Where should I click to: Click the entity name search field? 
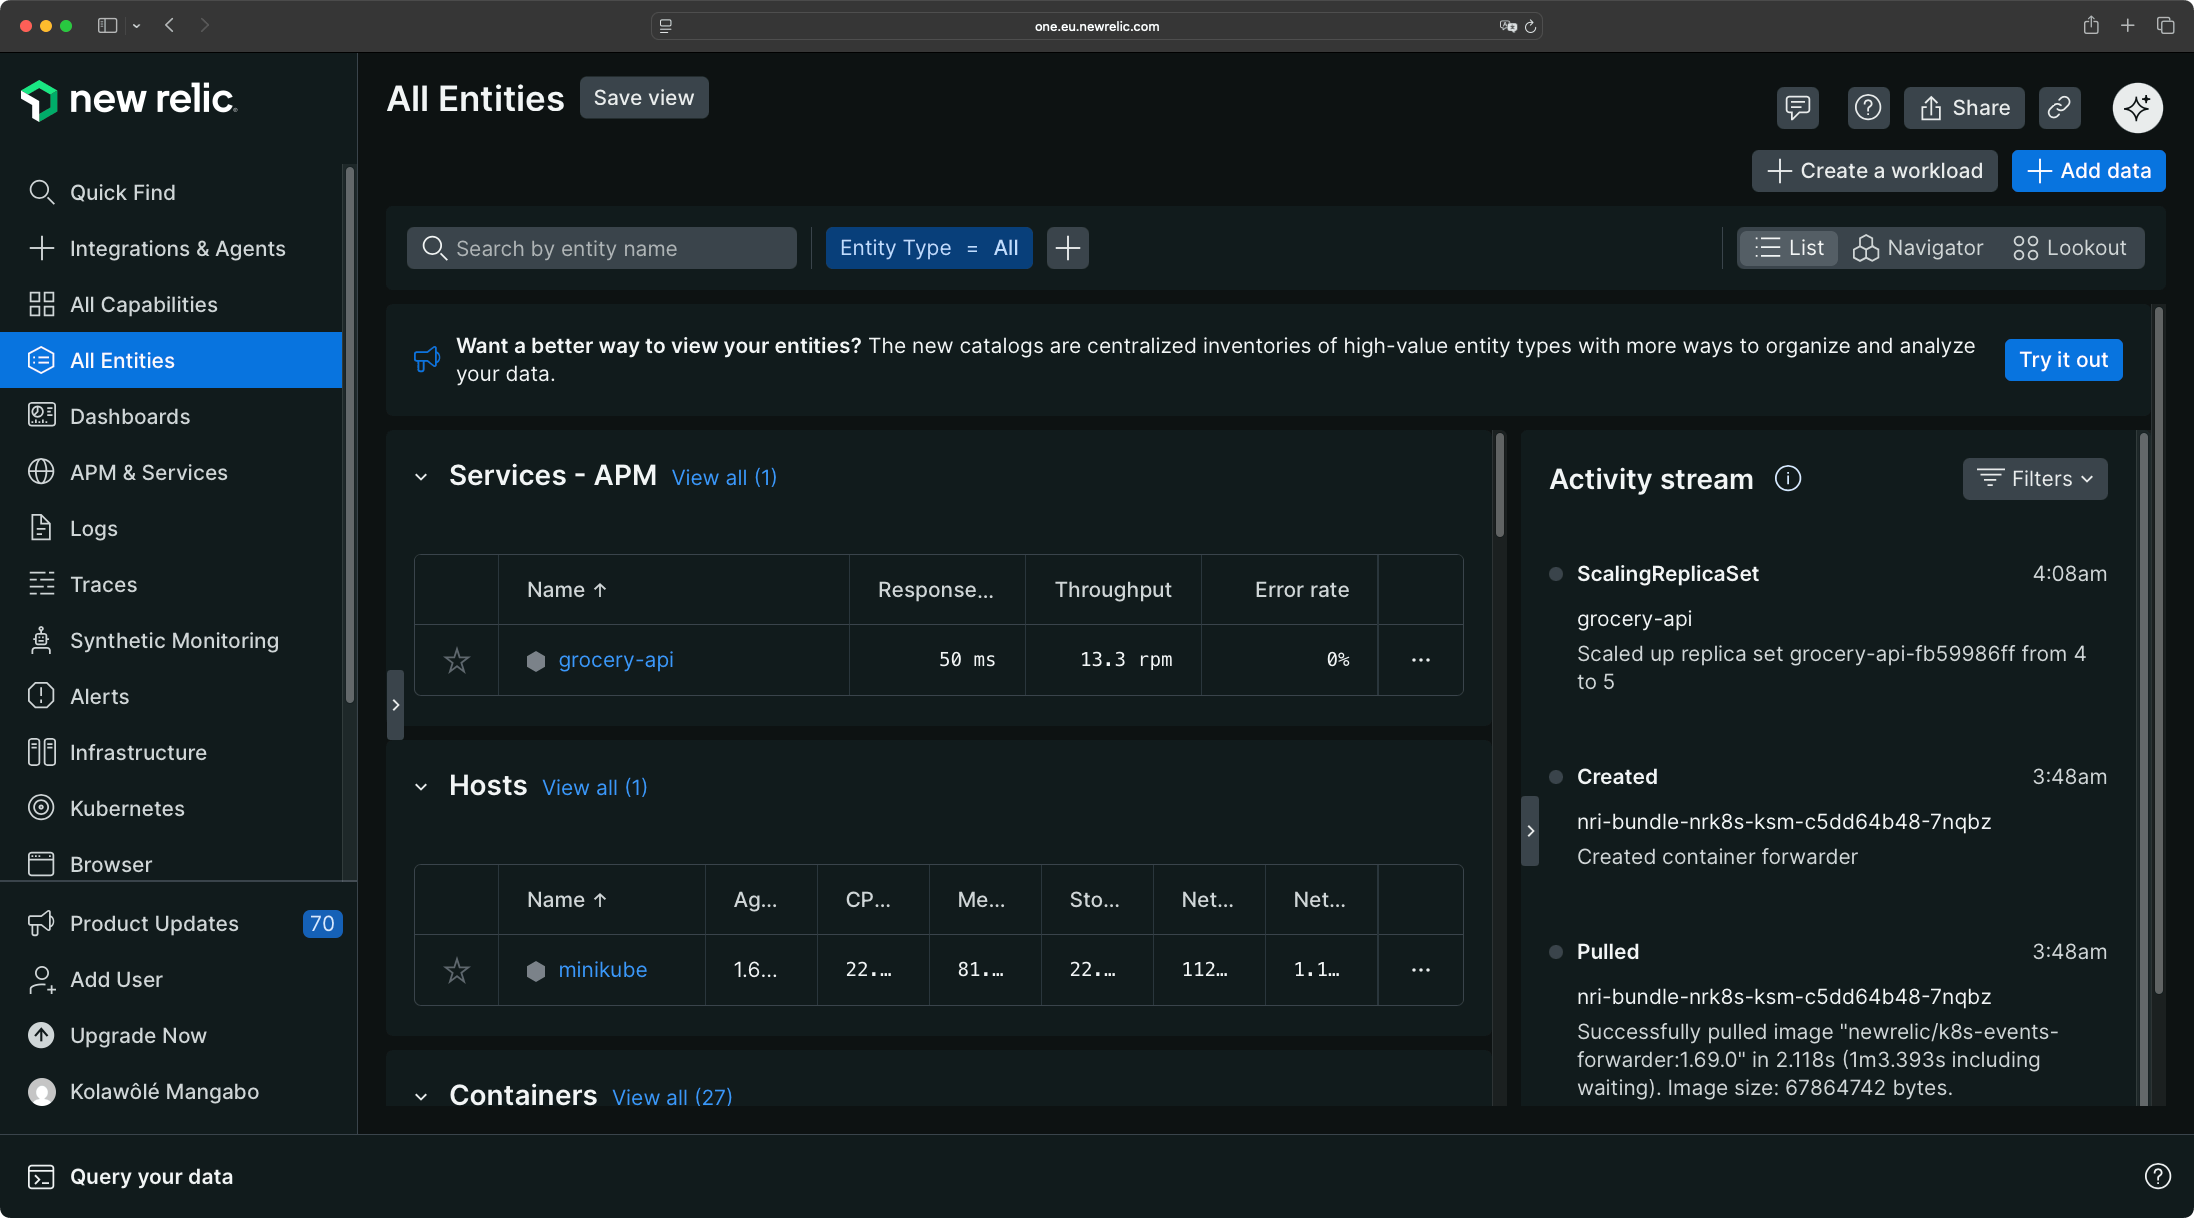[601, 247]
